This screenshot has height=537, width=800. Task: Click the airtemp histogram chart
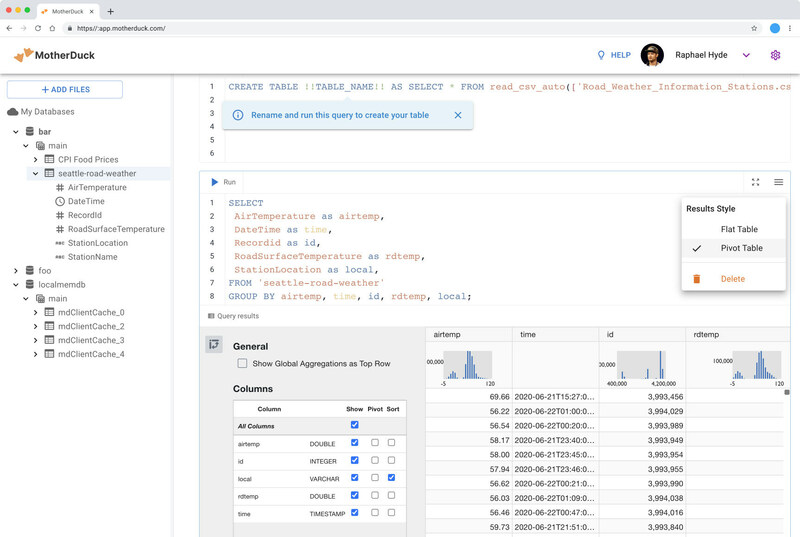[x=468, y=365]
